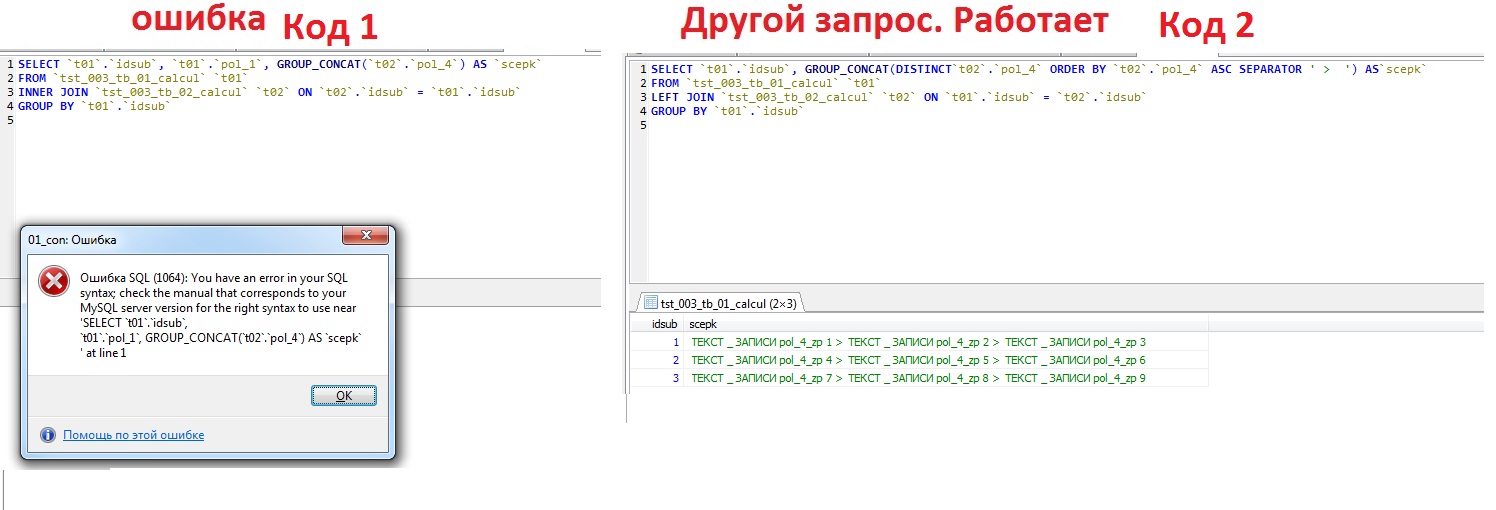This screenshot has height=510, width=1496.
Task: Select the tst_003_tb_01_calcul (2×3) result tab
Action: coord(721,303)
